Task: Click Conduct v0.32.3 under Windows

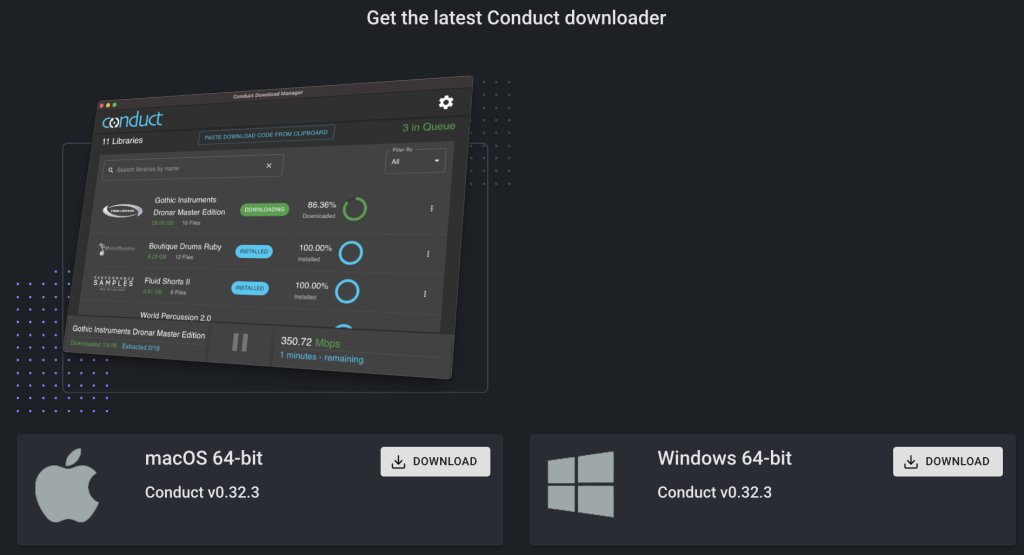Action: (x=714, y=492)
